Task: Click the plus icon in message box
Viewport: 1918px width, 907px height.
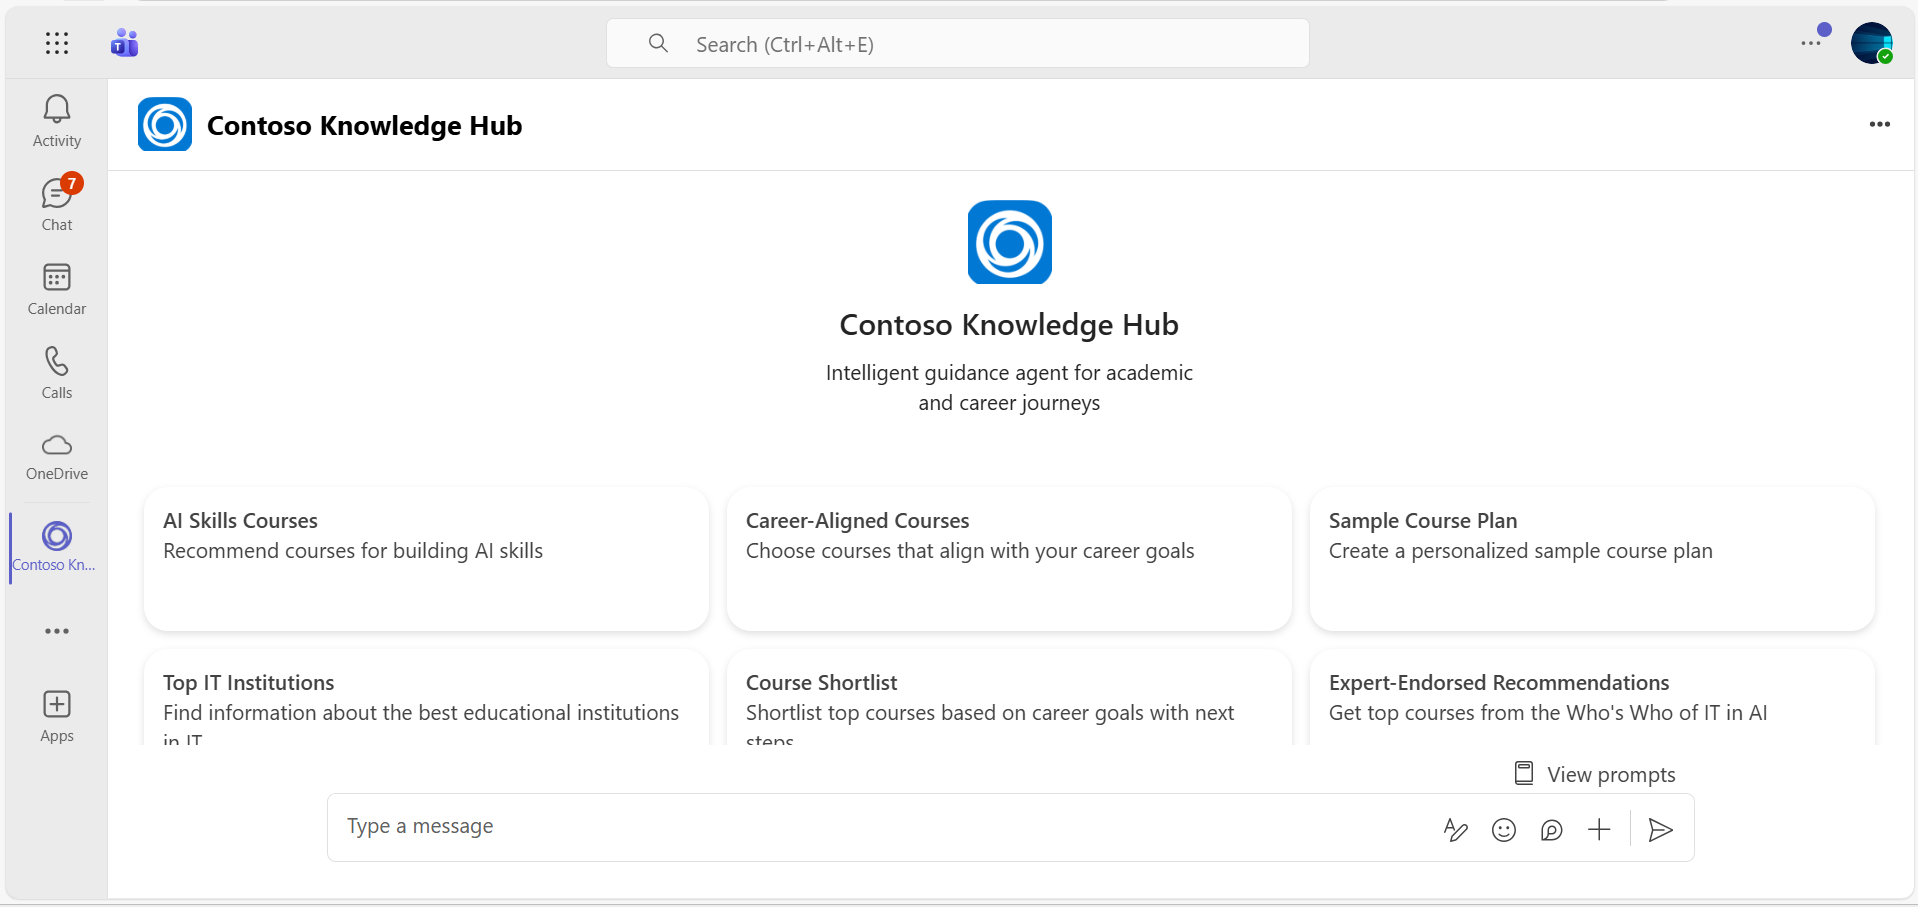Action: pos(1599,829)
